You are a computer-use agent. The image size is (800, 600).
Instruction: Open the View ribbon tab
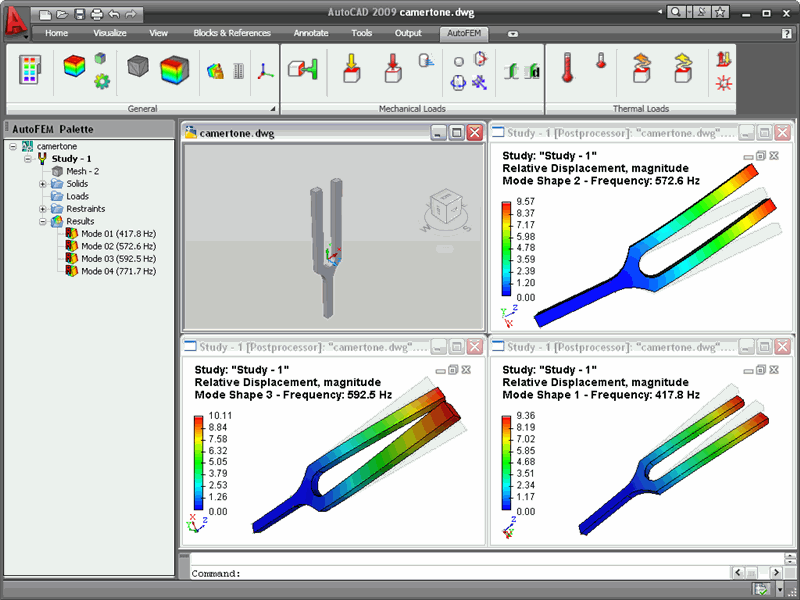pos(158,33)
